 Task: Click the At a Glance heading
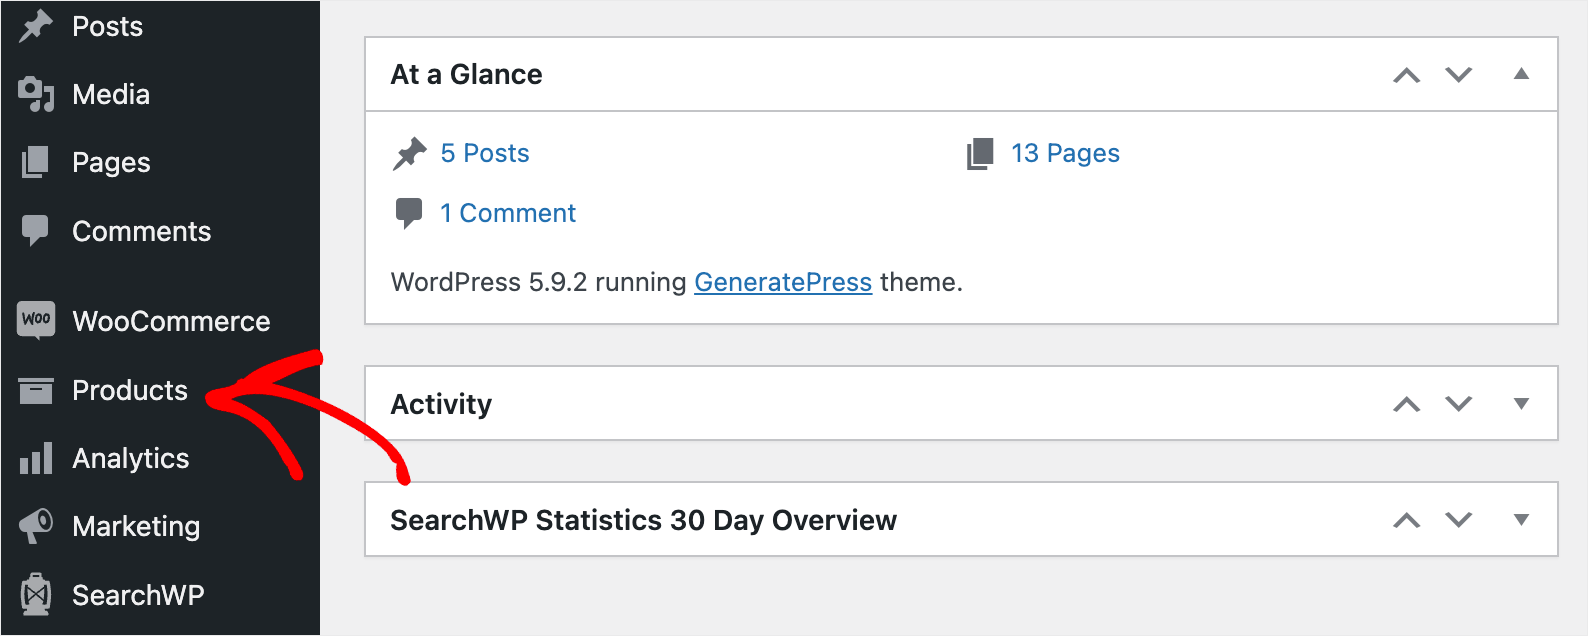pos(466,74)
